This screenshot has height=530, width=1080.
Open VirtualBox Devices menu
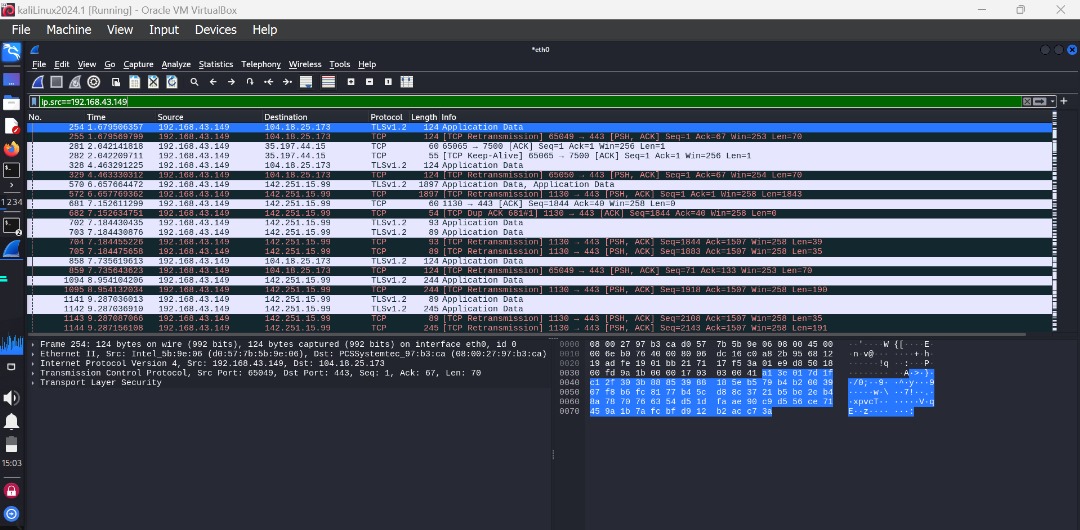click(216, 30)
